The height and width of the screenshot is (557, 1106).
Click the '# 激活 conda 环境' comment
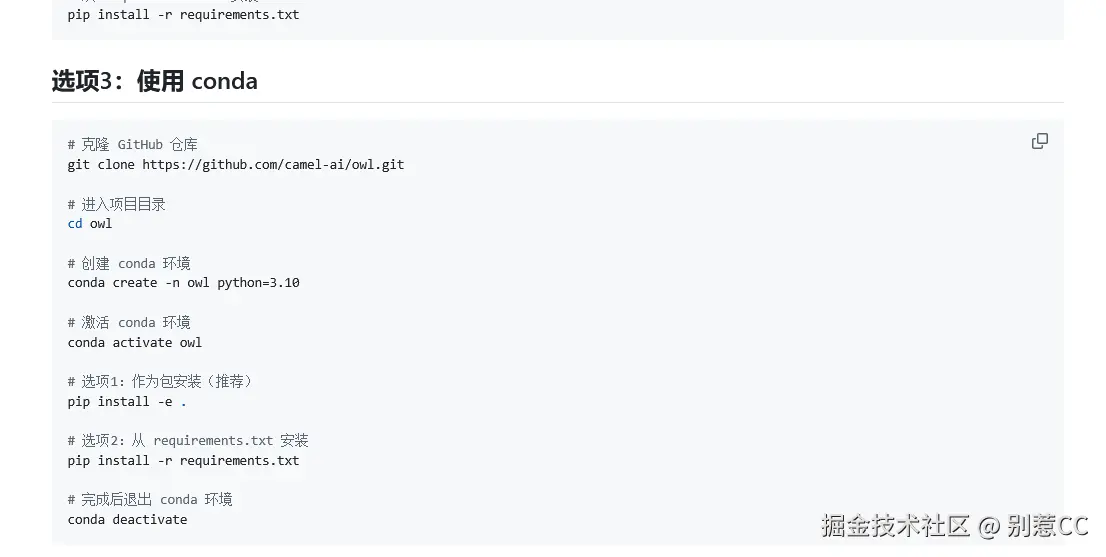click(129, 322)
